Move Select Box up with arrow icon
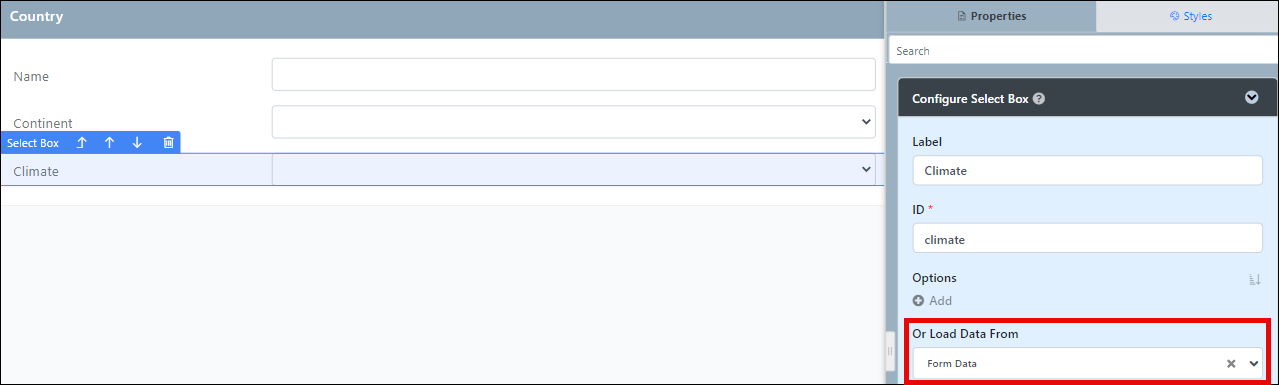1279x385 pixels. click(109, 143)
